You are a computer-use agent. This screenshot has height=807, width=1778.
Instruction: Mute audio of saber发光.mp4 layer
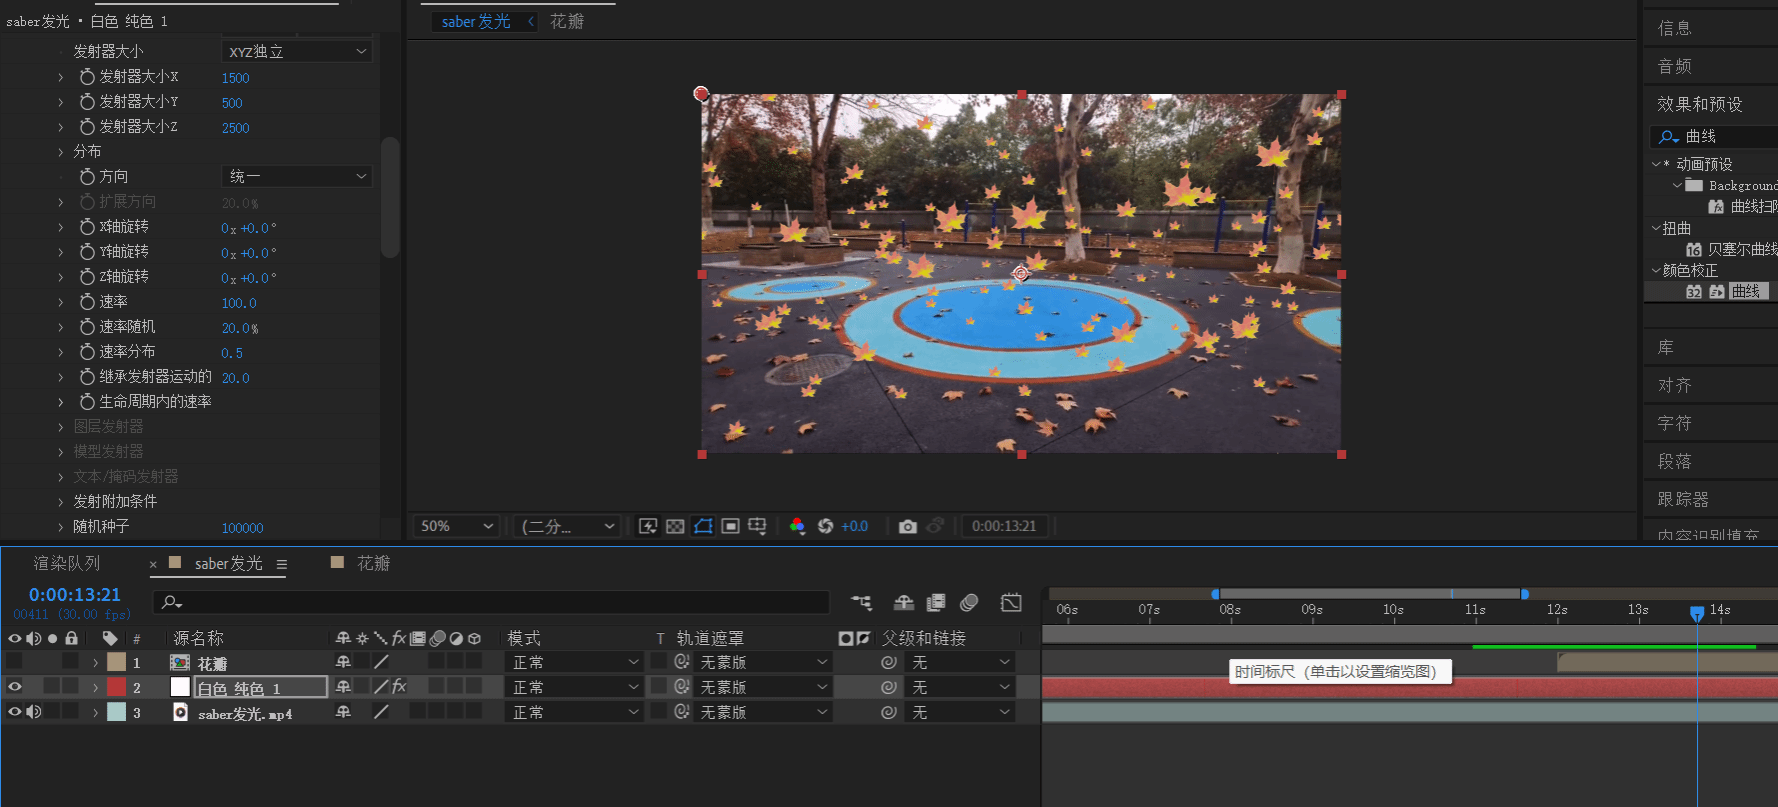[34, 712]
